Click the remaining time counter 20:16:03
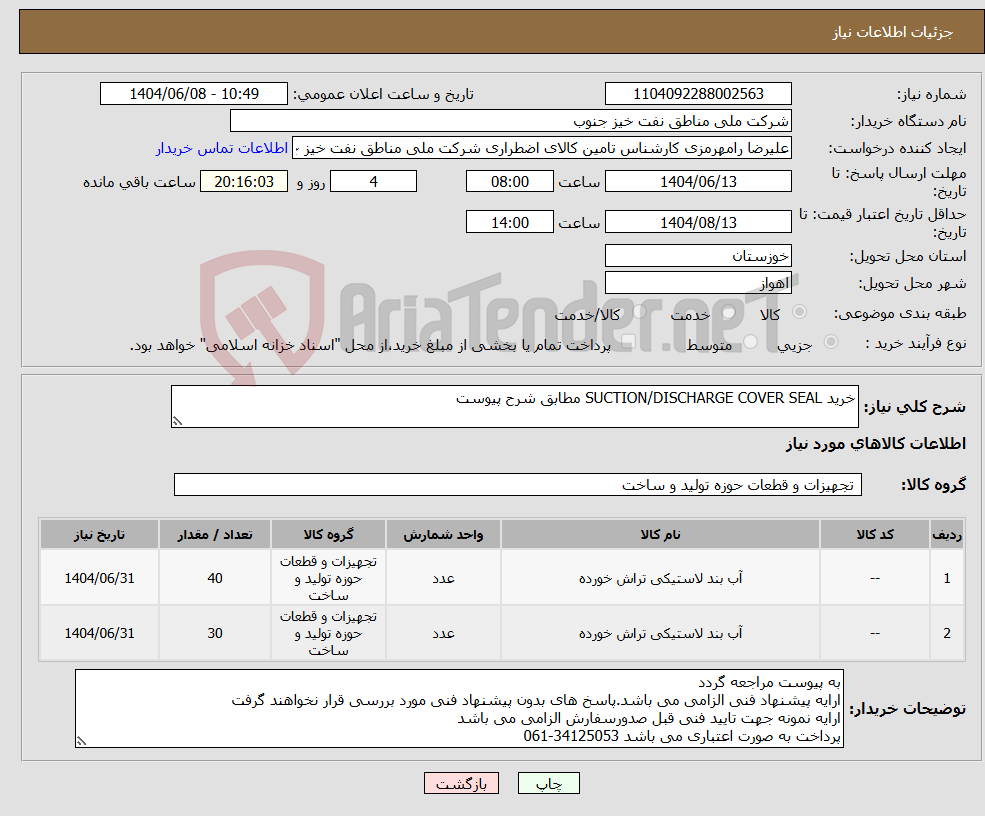The image size is (985, 816). point(244,181)
